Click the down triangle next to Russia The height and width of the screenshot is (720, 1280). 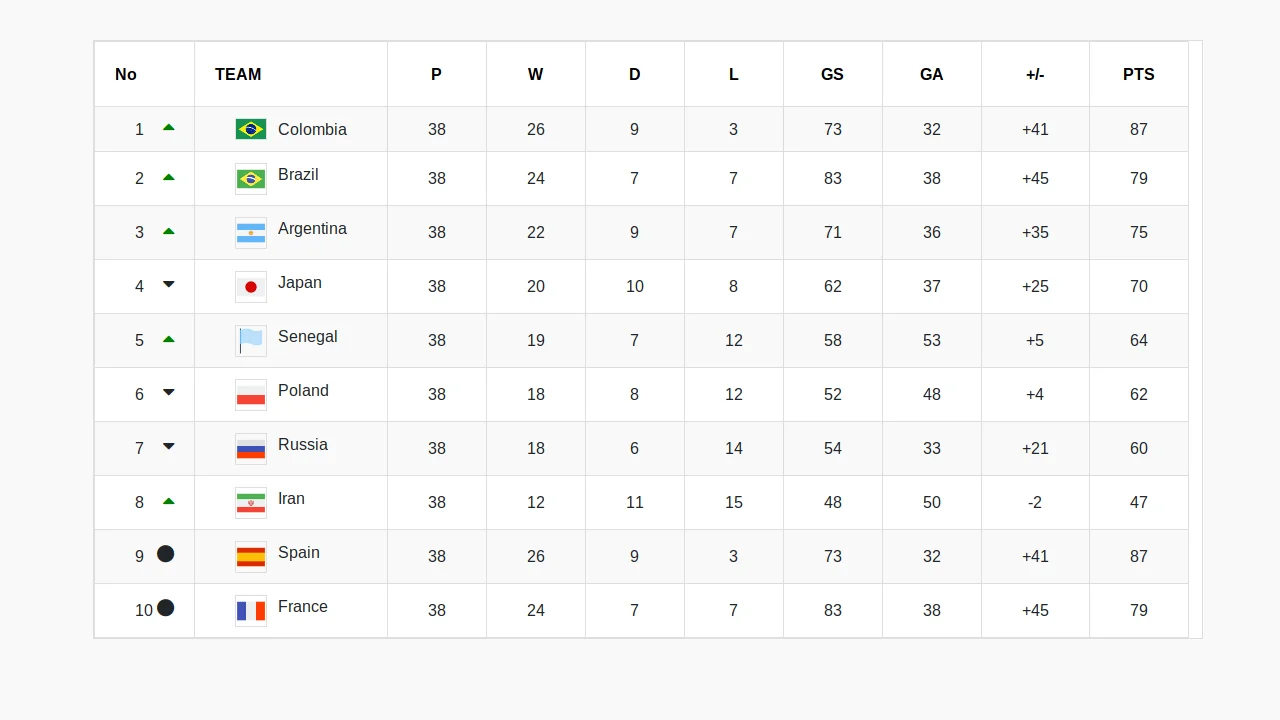(x=169, y=446)
